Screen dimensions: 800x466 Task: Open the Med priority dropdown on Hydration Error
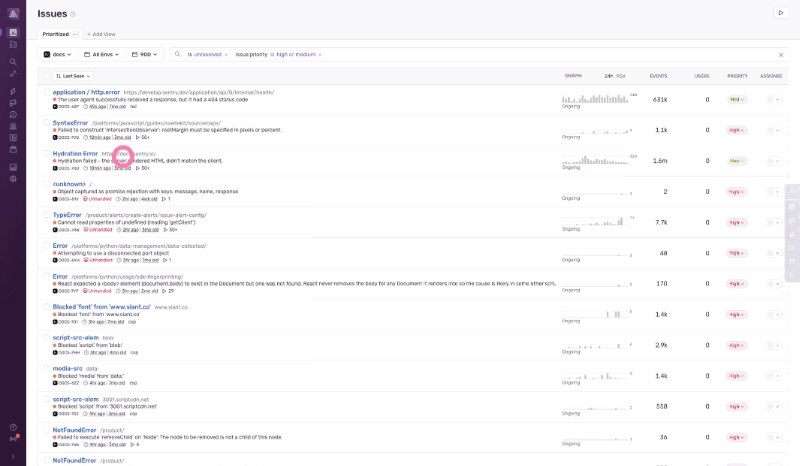[737, 161]
